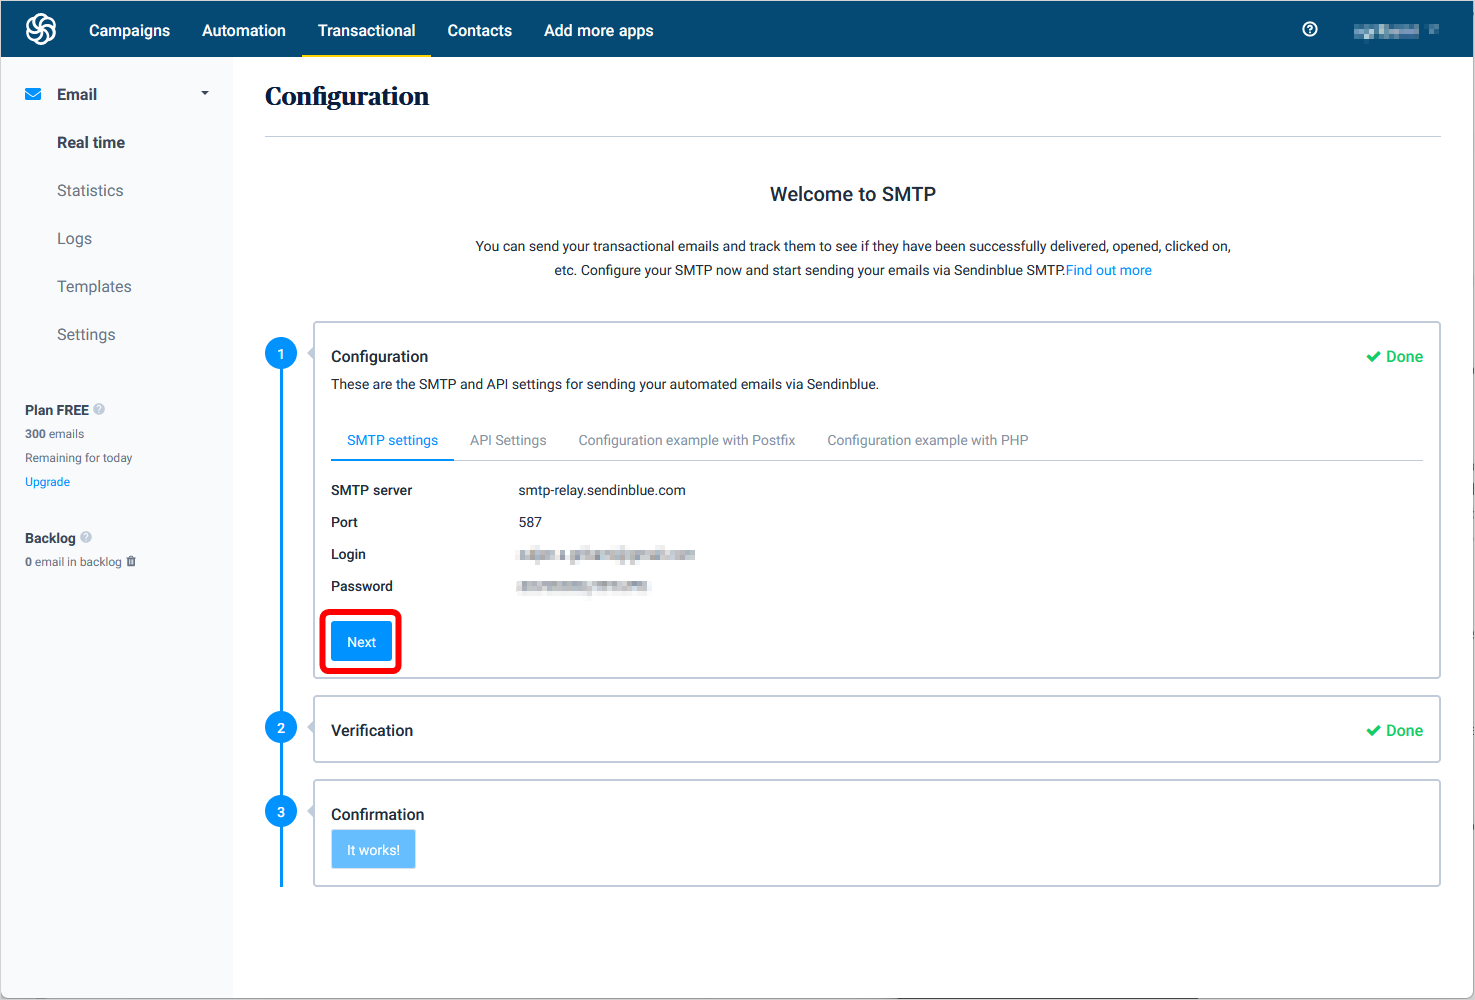Select the Transactional menu item

pos(367,30)
